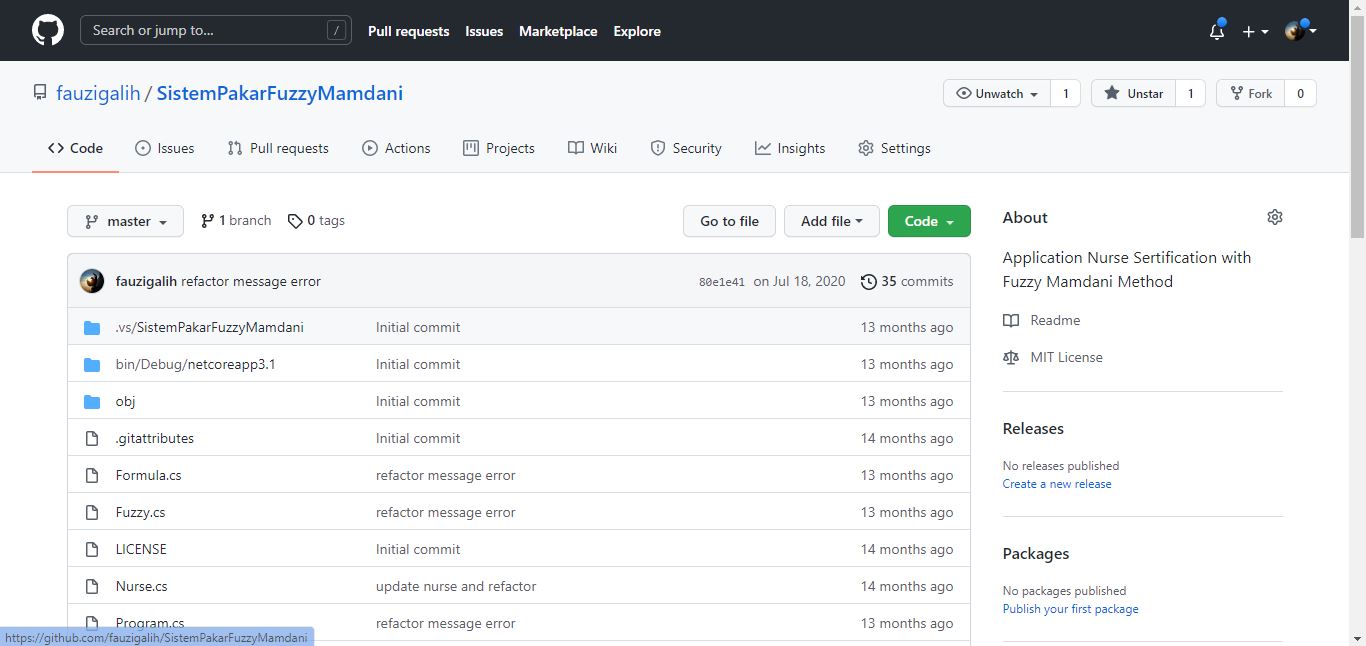
Task: Open the fauzigalih owner link in title
Action: tap(98, 93)
